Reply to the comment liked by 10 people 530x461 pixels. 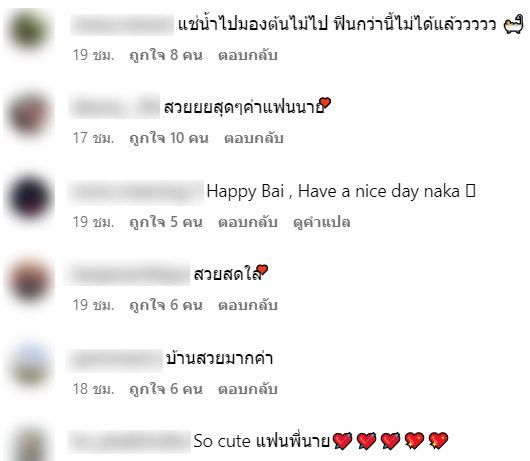click(254, 138)
